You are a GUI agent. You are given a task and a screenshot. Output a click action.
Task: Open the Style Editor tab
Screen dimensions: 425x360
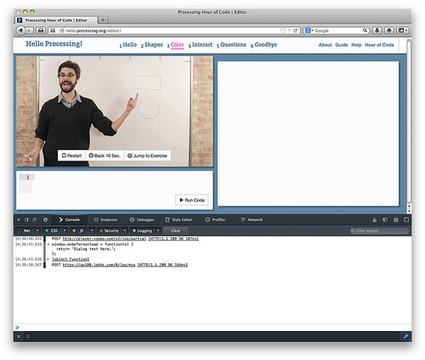179,220
